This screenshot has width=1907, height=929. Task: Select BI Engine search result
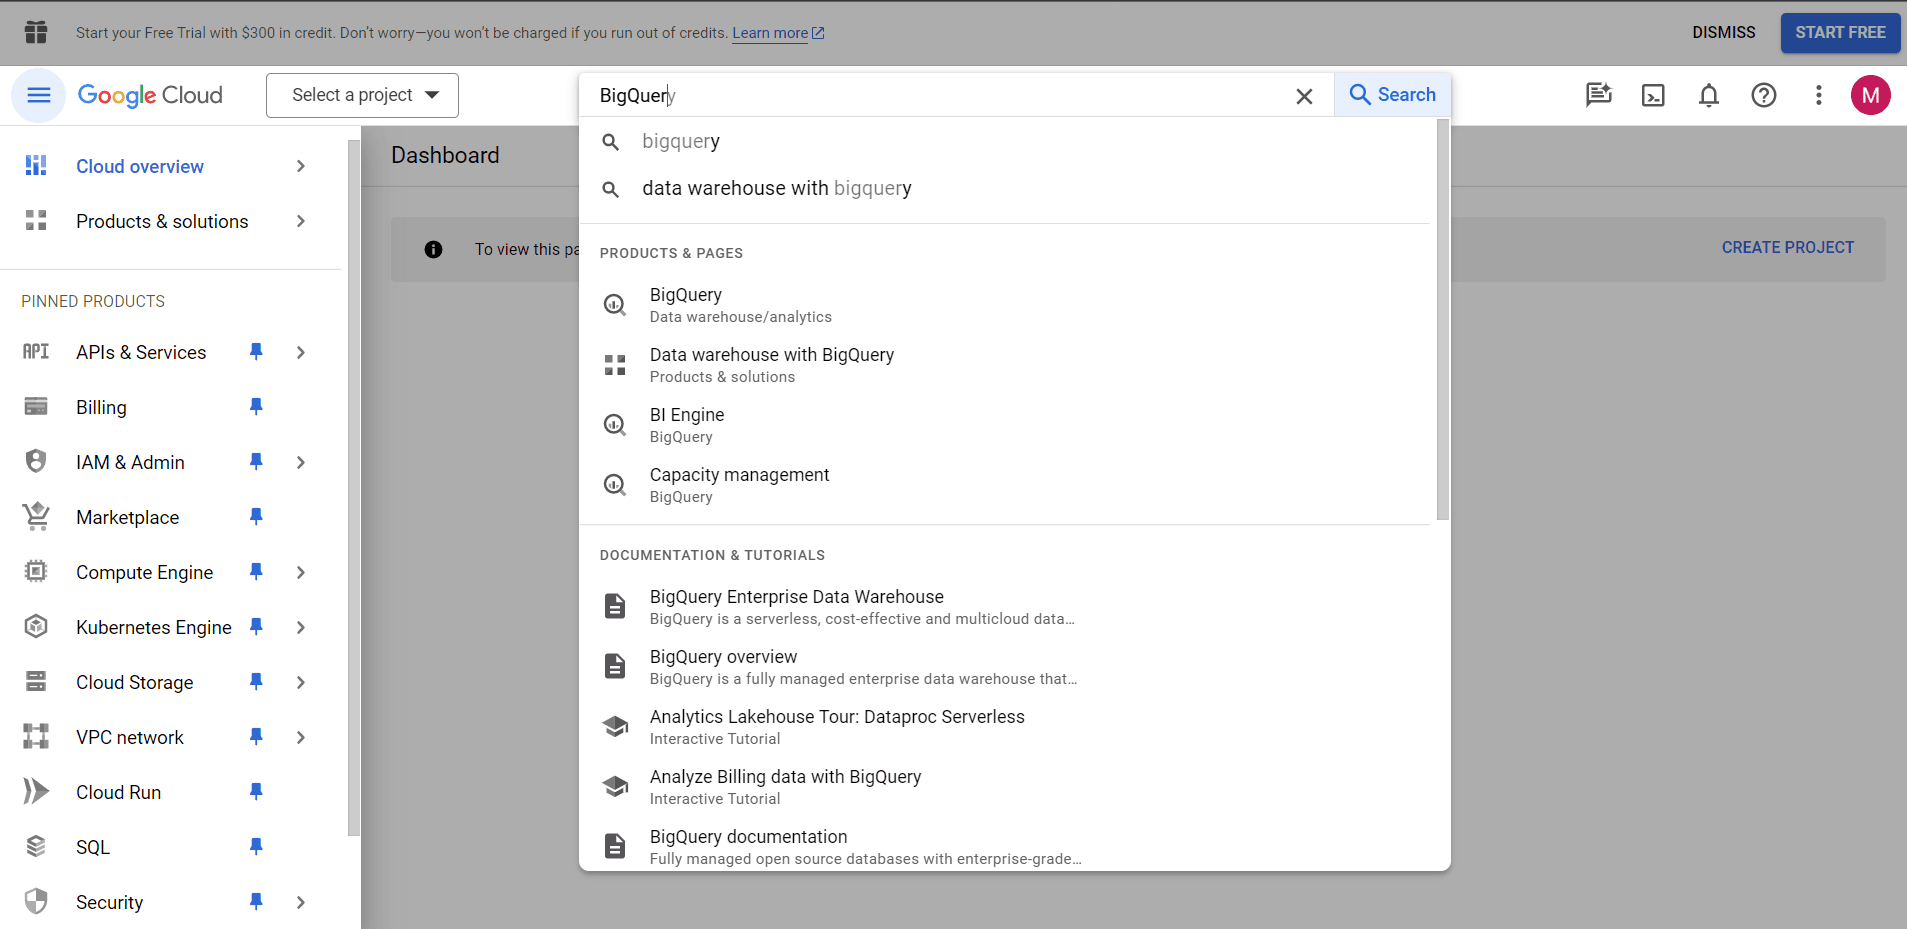pos(1006,425)
